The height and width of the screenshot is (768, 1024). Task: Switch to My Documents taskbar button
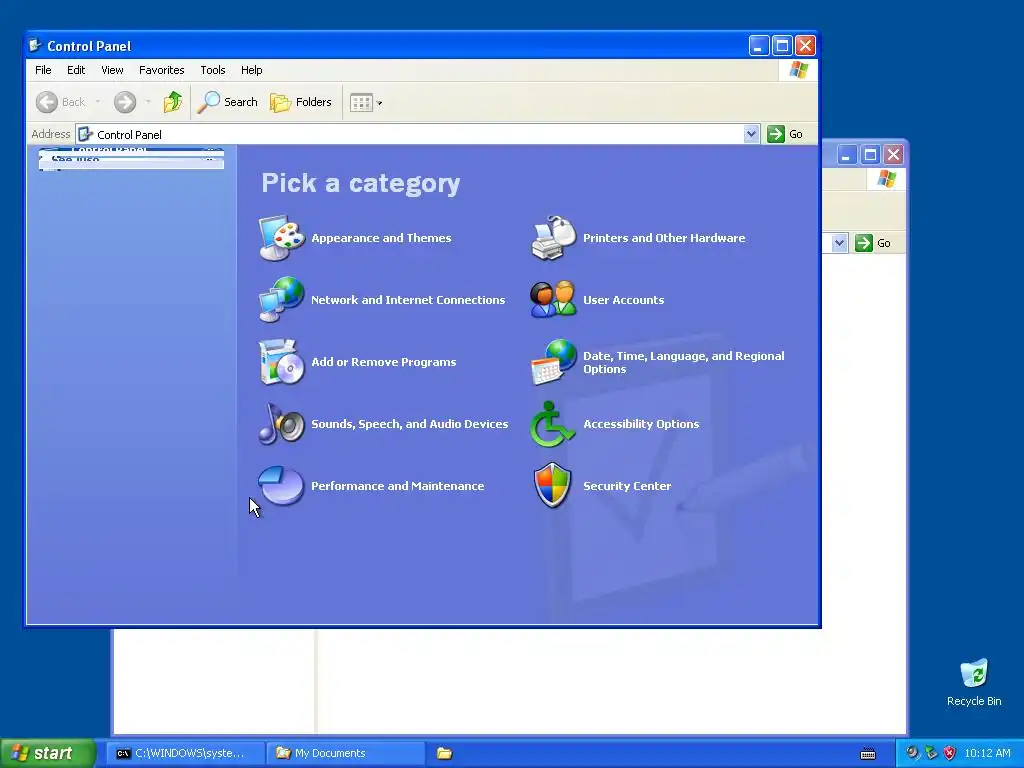[345, 753]
